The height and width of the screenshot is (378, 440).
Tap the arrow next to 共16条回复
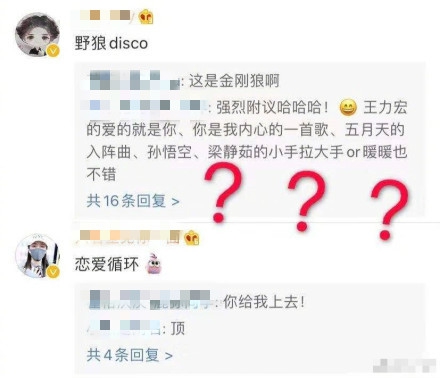point(175,201)
